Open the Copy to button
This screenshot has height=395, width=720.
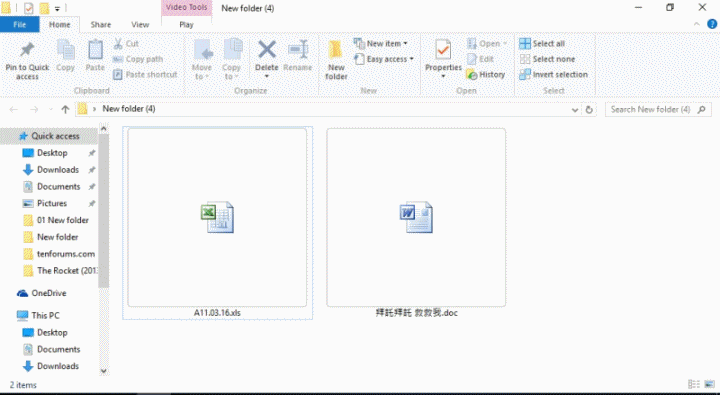pyautogui.click(x=232, y=59)
